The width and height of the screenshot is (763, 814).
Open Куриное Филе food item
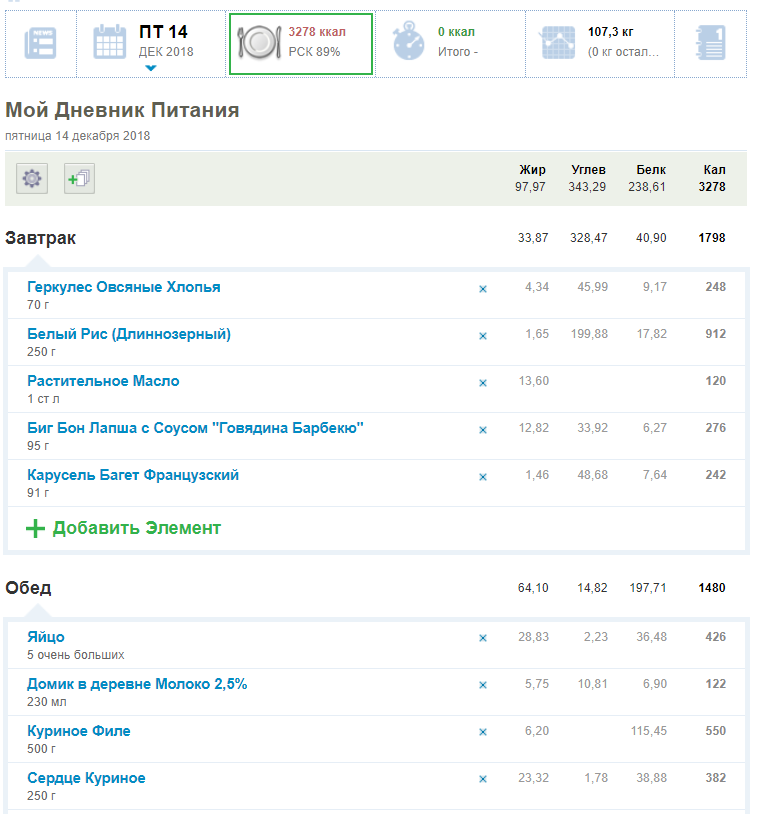[79, 731]
